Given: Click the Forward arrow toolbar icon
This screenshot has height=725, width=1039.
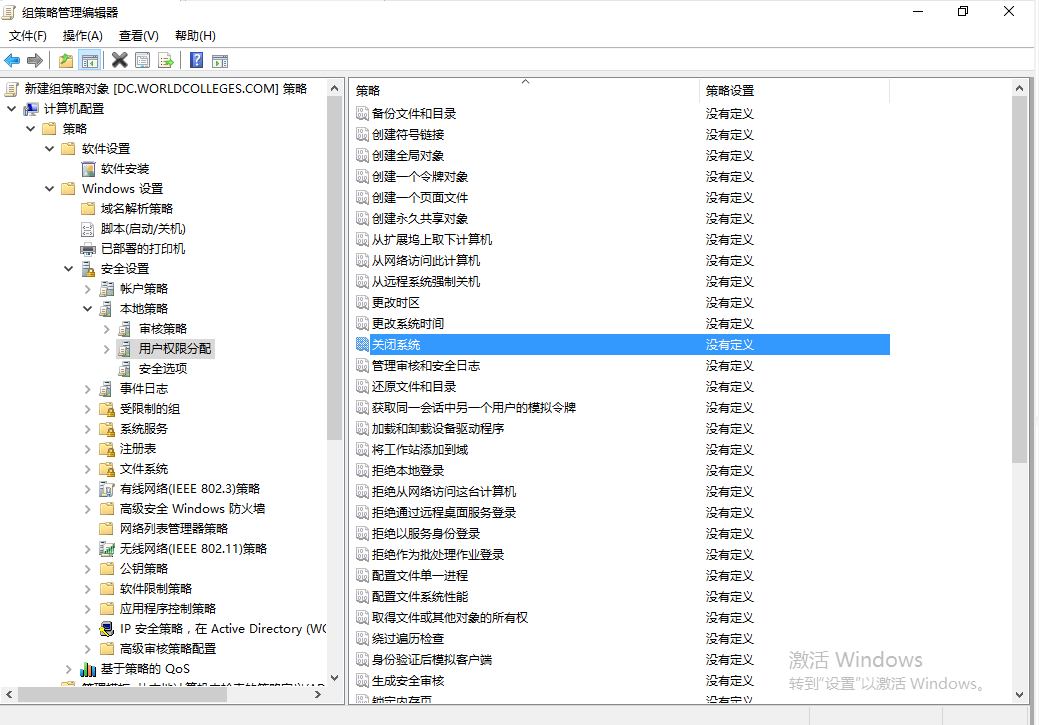Looking at the screenshot, I should point(34,61).
